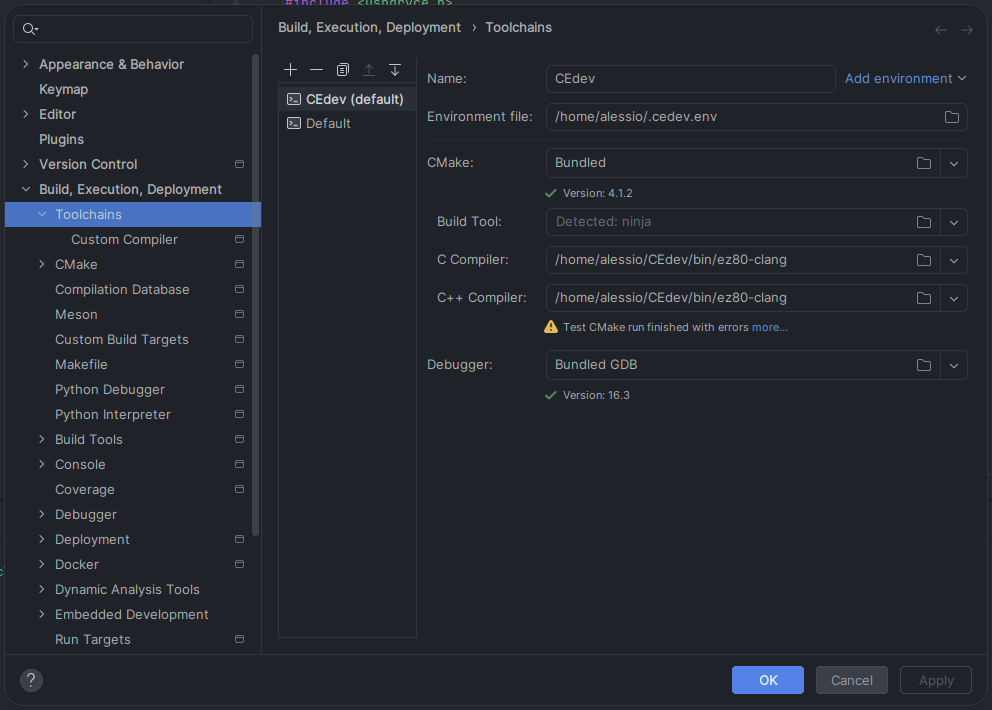Open the Custom Compiler settings page
The image size is (992, 710).
point(123,239)
